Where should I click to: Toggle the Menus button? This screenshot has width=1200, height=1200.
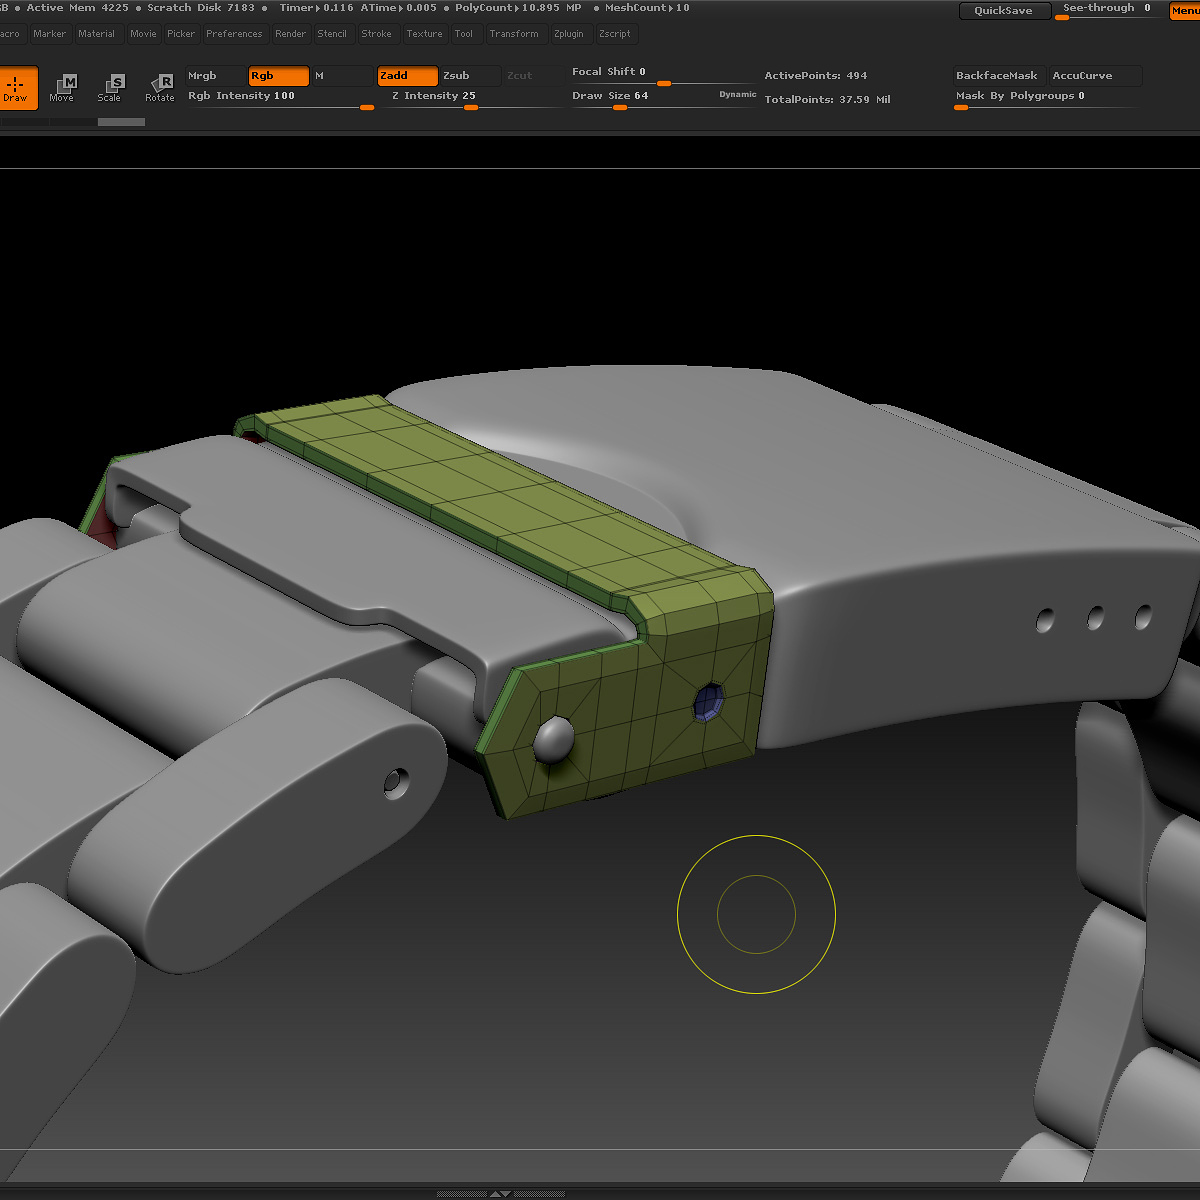(1185, 11)
